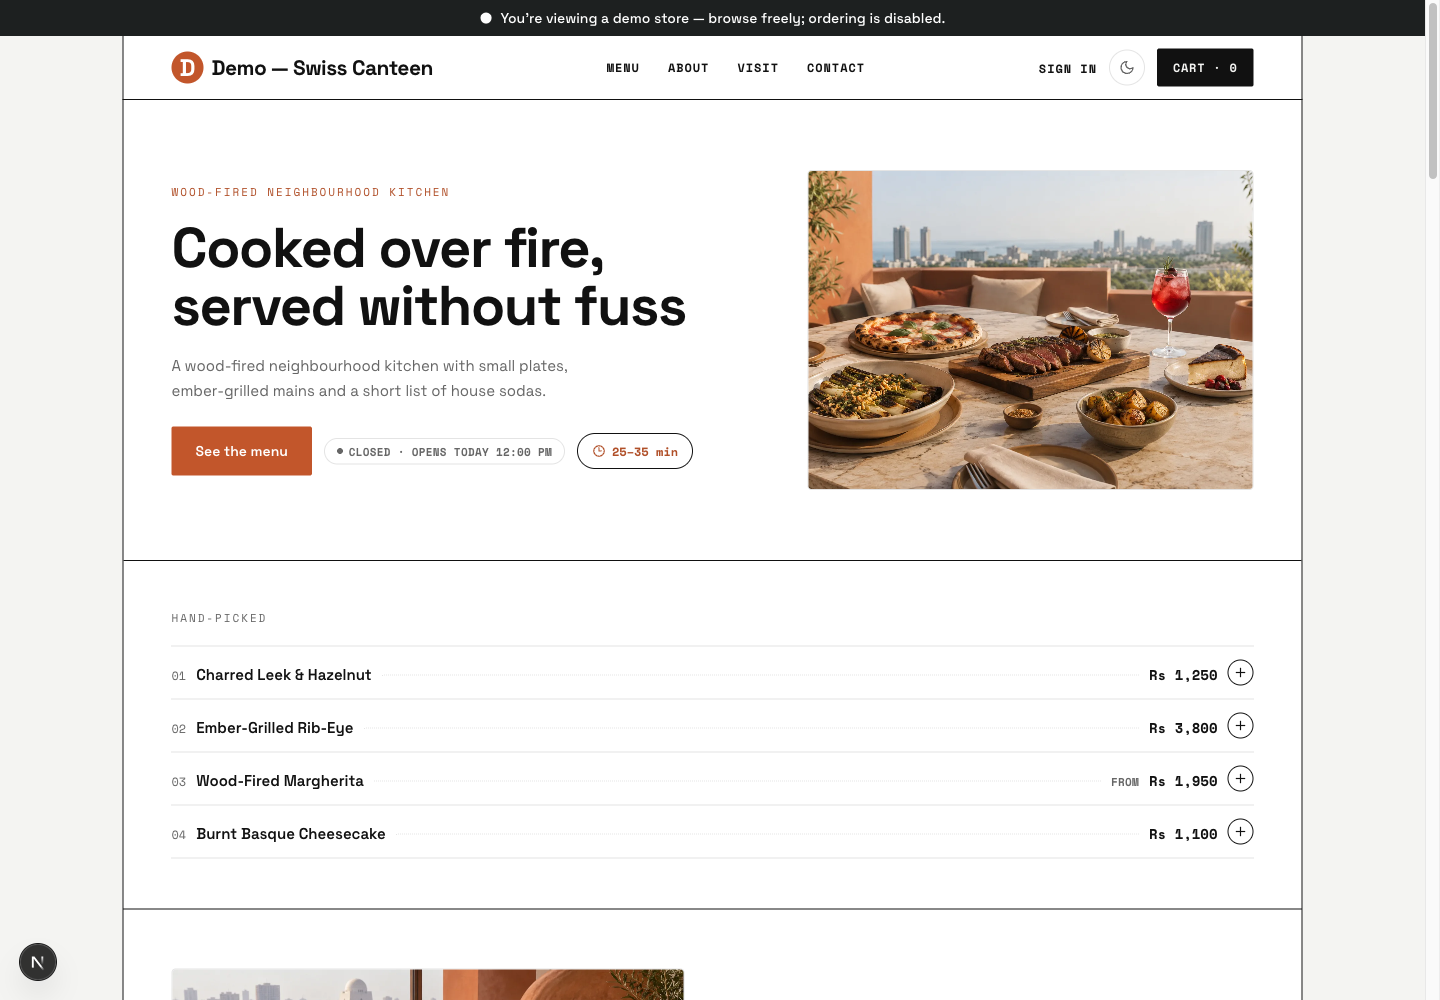Screen dimensions: 1440x1000
Task: Open the Next.js dev tools N badge
Action: 38,962
